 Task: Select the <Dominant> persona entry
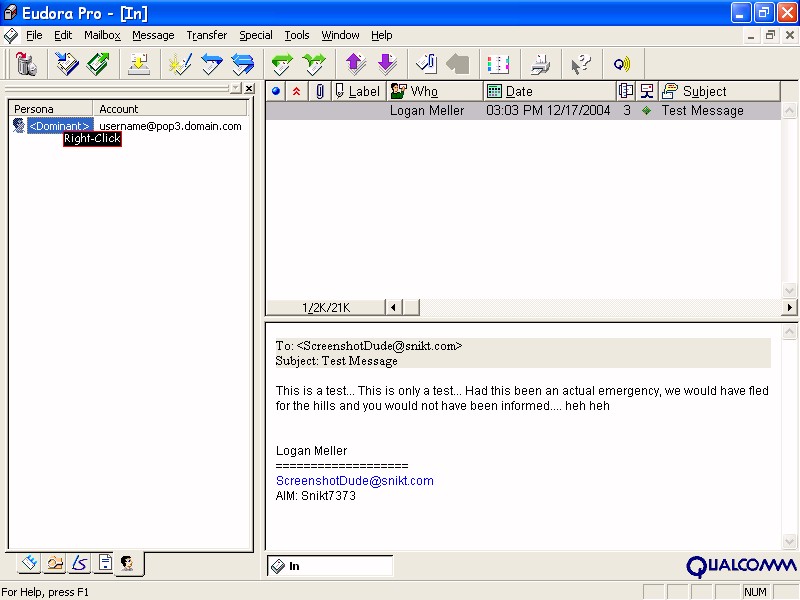pos(60,126)
